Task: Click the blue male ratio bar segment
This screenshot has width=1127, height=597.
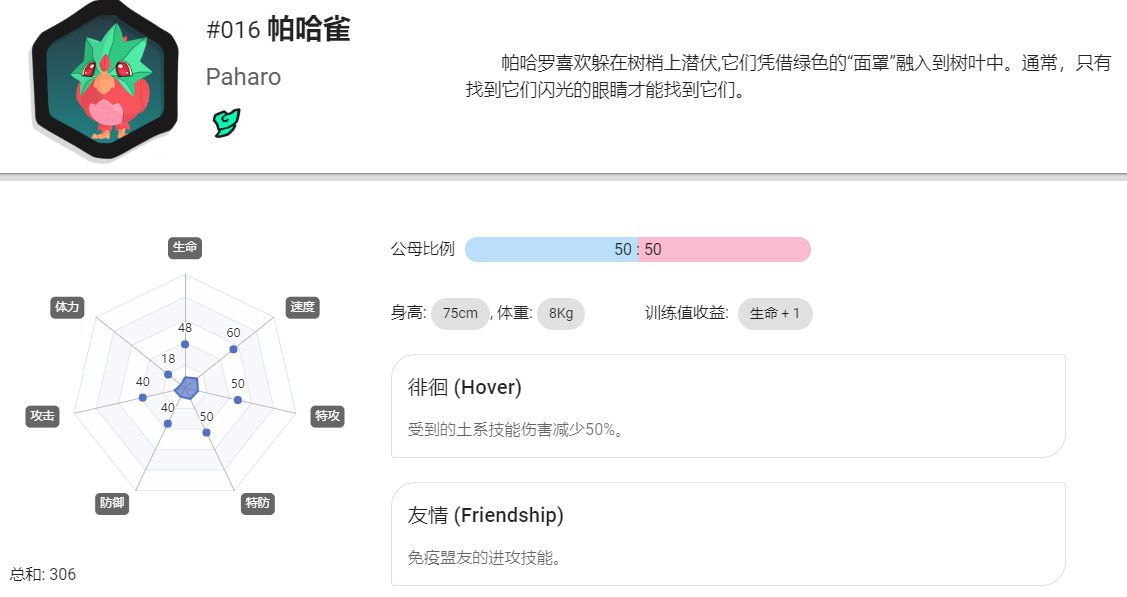Action: (x=551, y=249)
